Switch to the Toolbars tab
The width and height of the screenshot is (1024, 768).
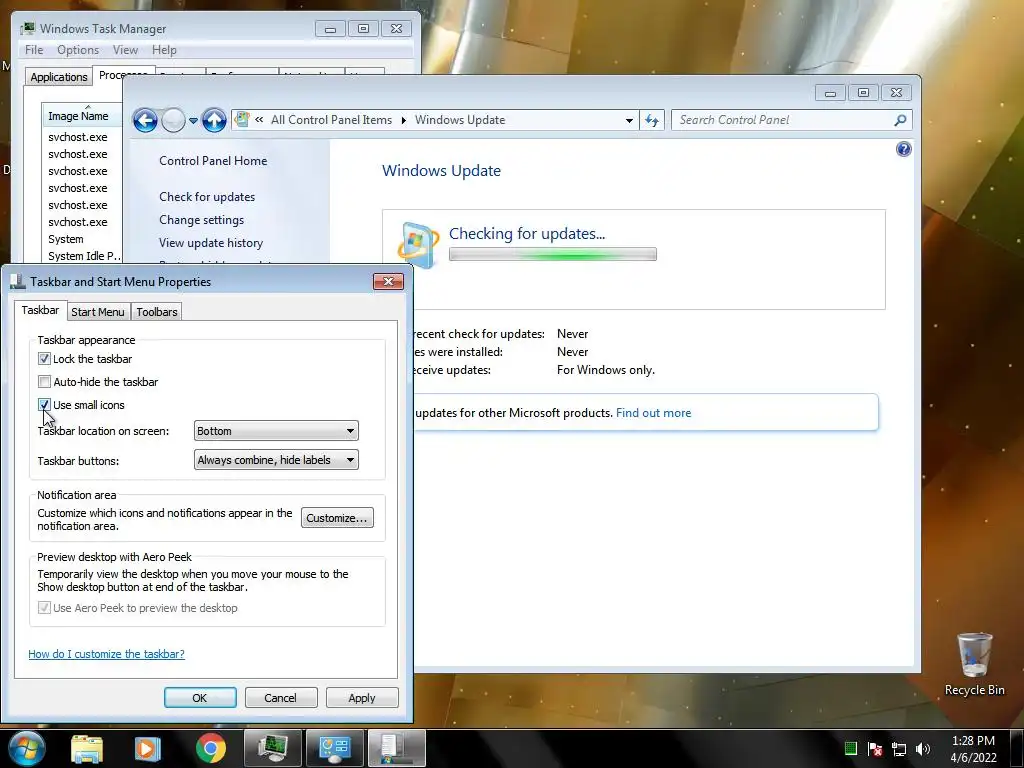157,312
